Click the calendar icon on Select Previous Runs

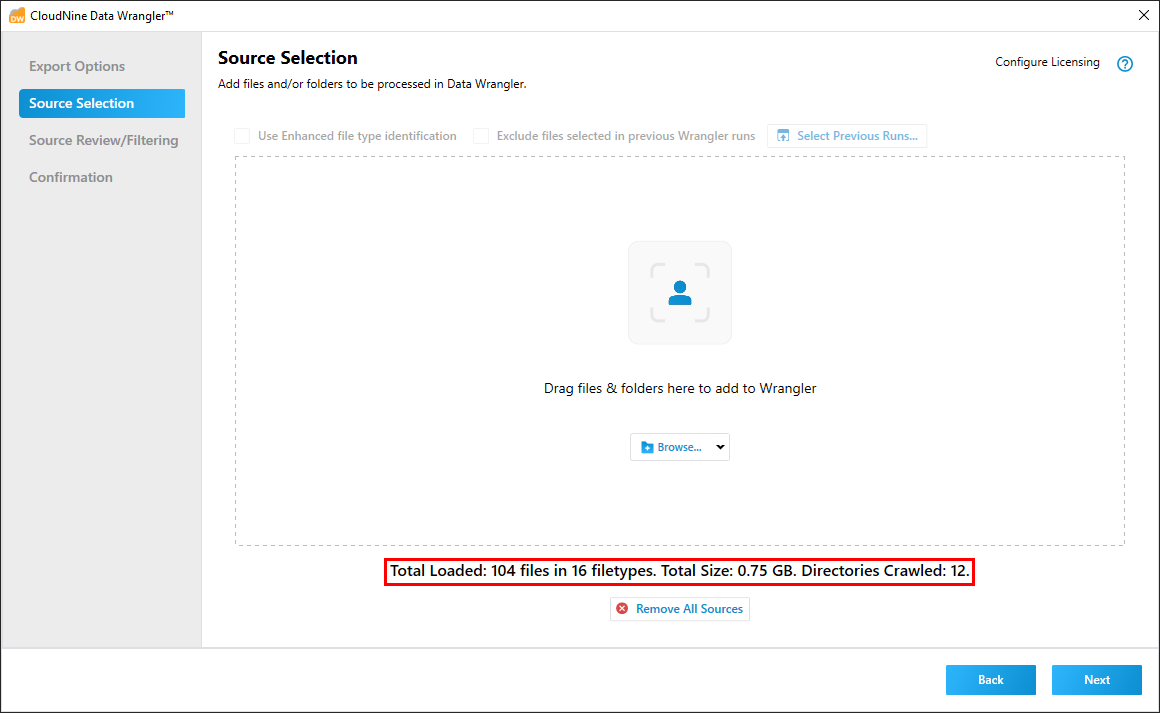point(783,136)
